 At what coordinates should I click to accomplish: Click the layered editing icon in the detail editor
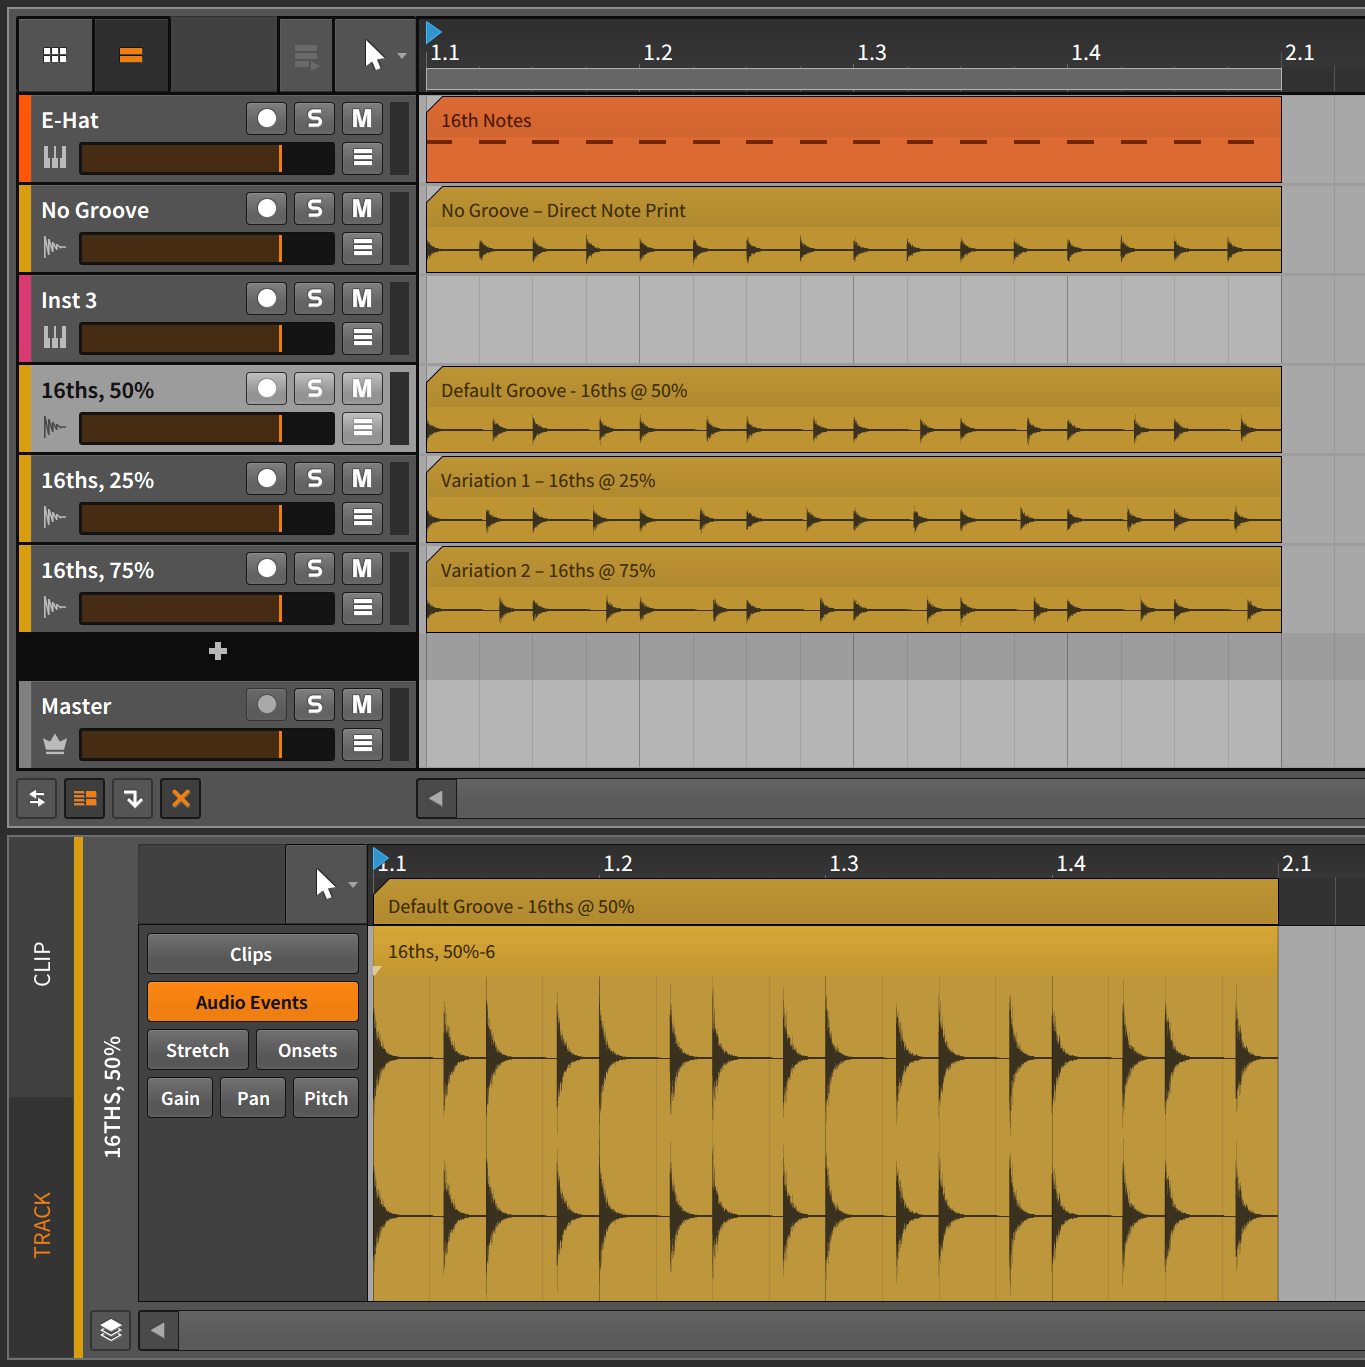coord(110,1330)
